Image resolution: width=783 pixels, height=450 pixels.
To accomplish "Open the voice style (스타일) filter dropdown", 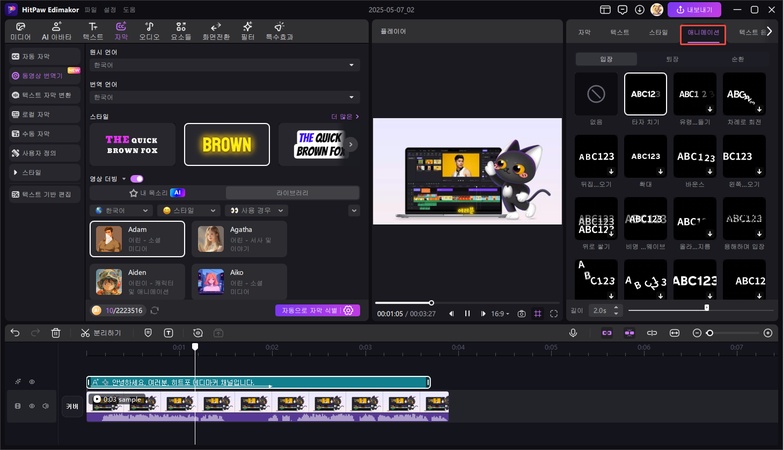I will (189, 211).
